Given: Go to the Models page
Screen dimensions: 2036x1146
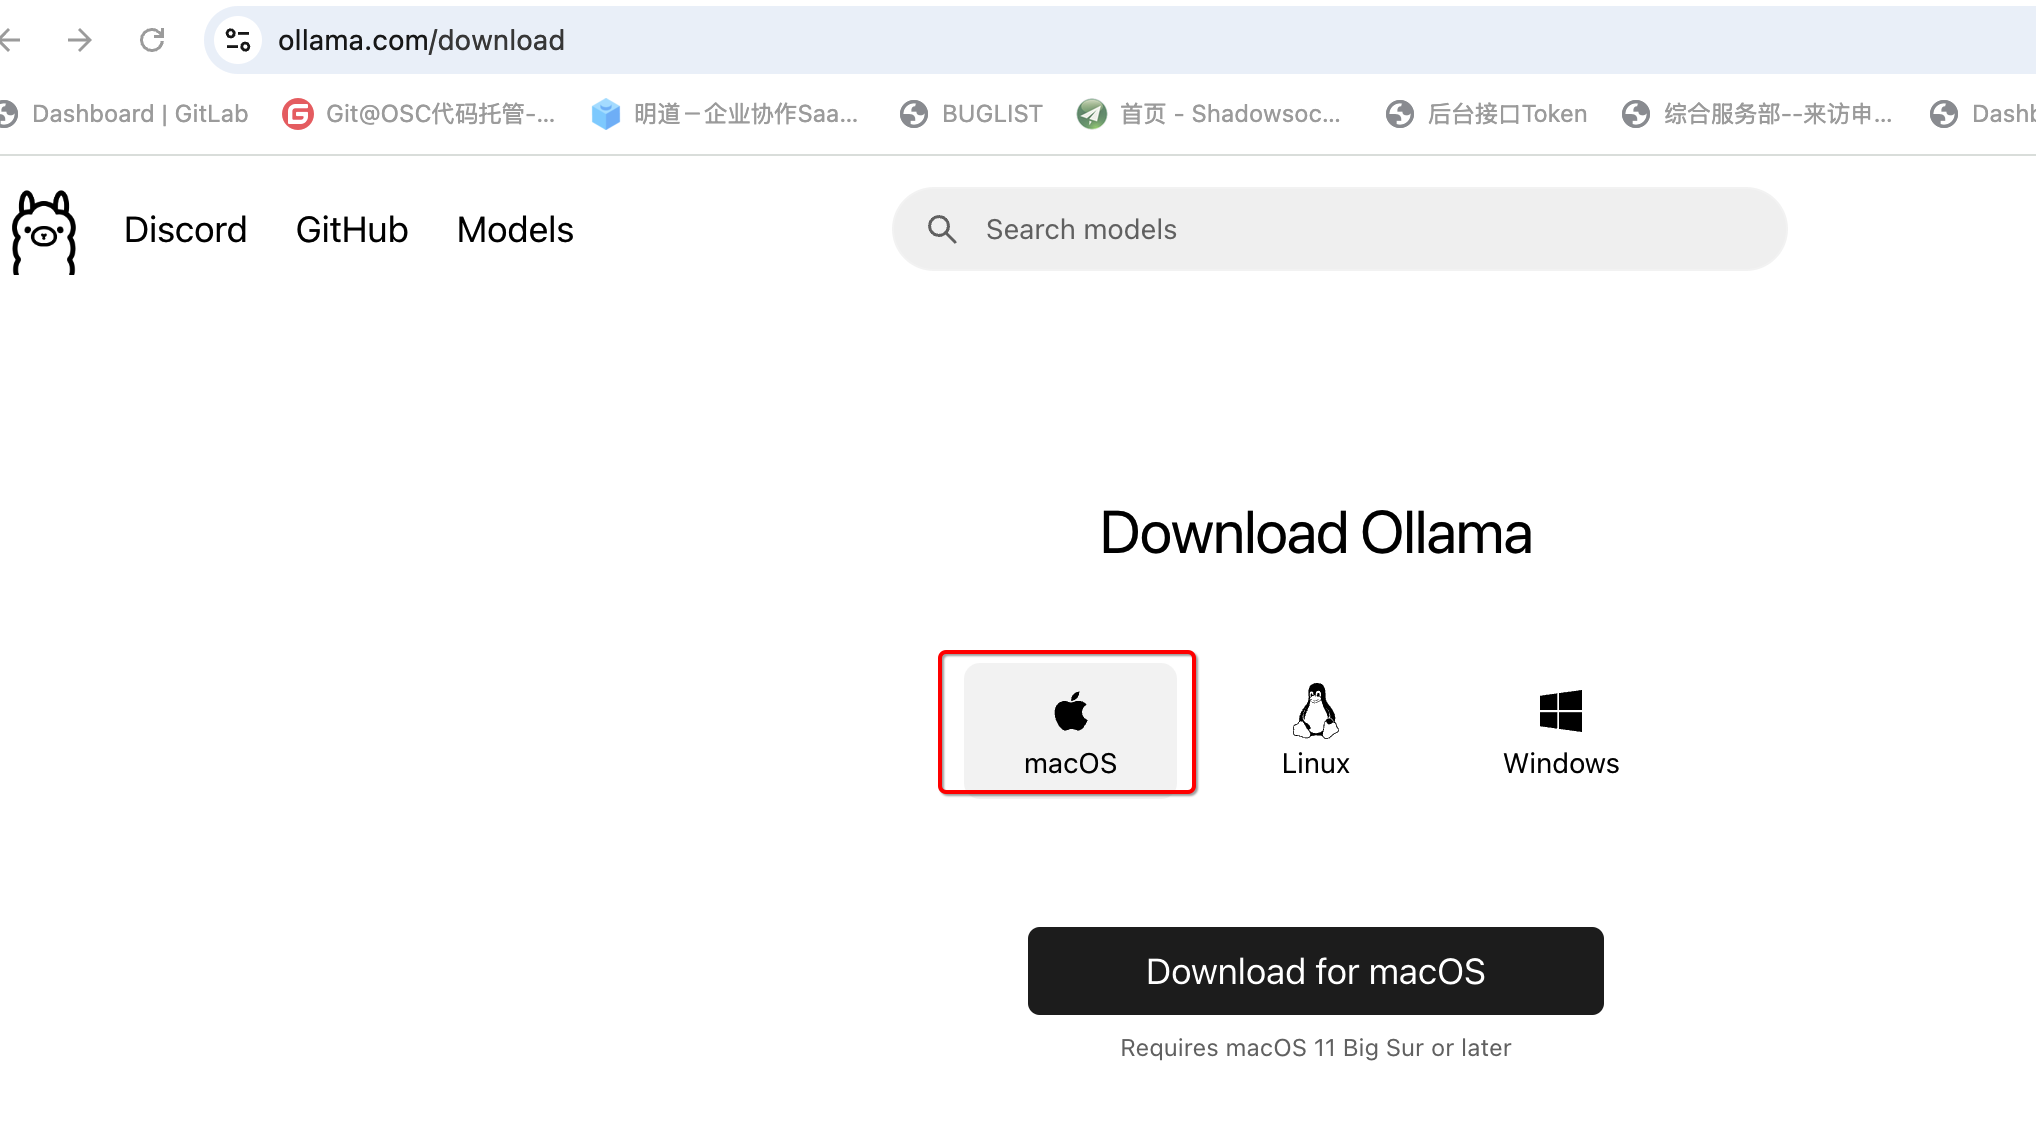Looking at the screenshot, I should click(x=515, y=230).
